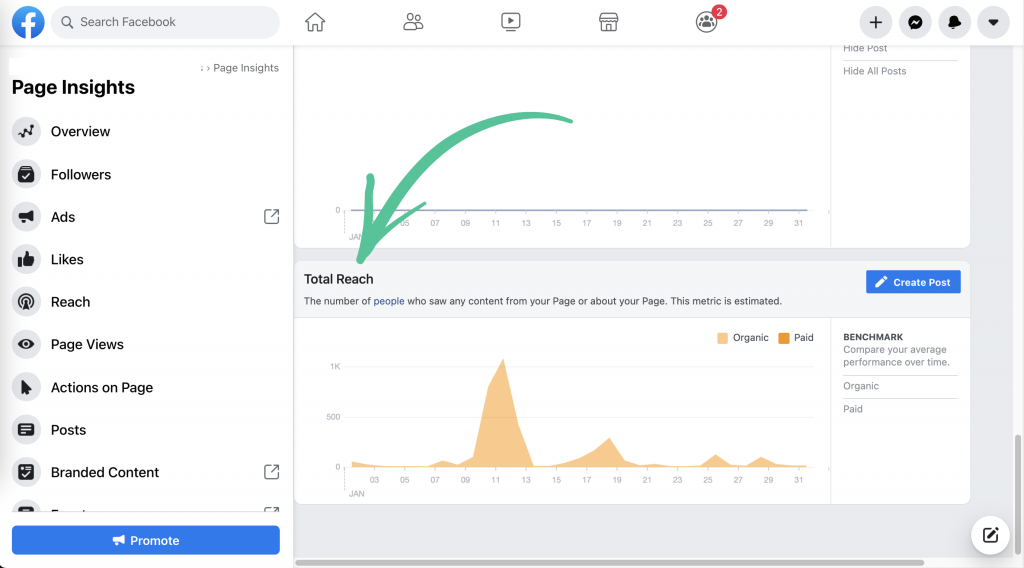Click the Create Post button

[x=913, y=282]
